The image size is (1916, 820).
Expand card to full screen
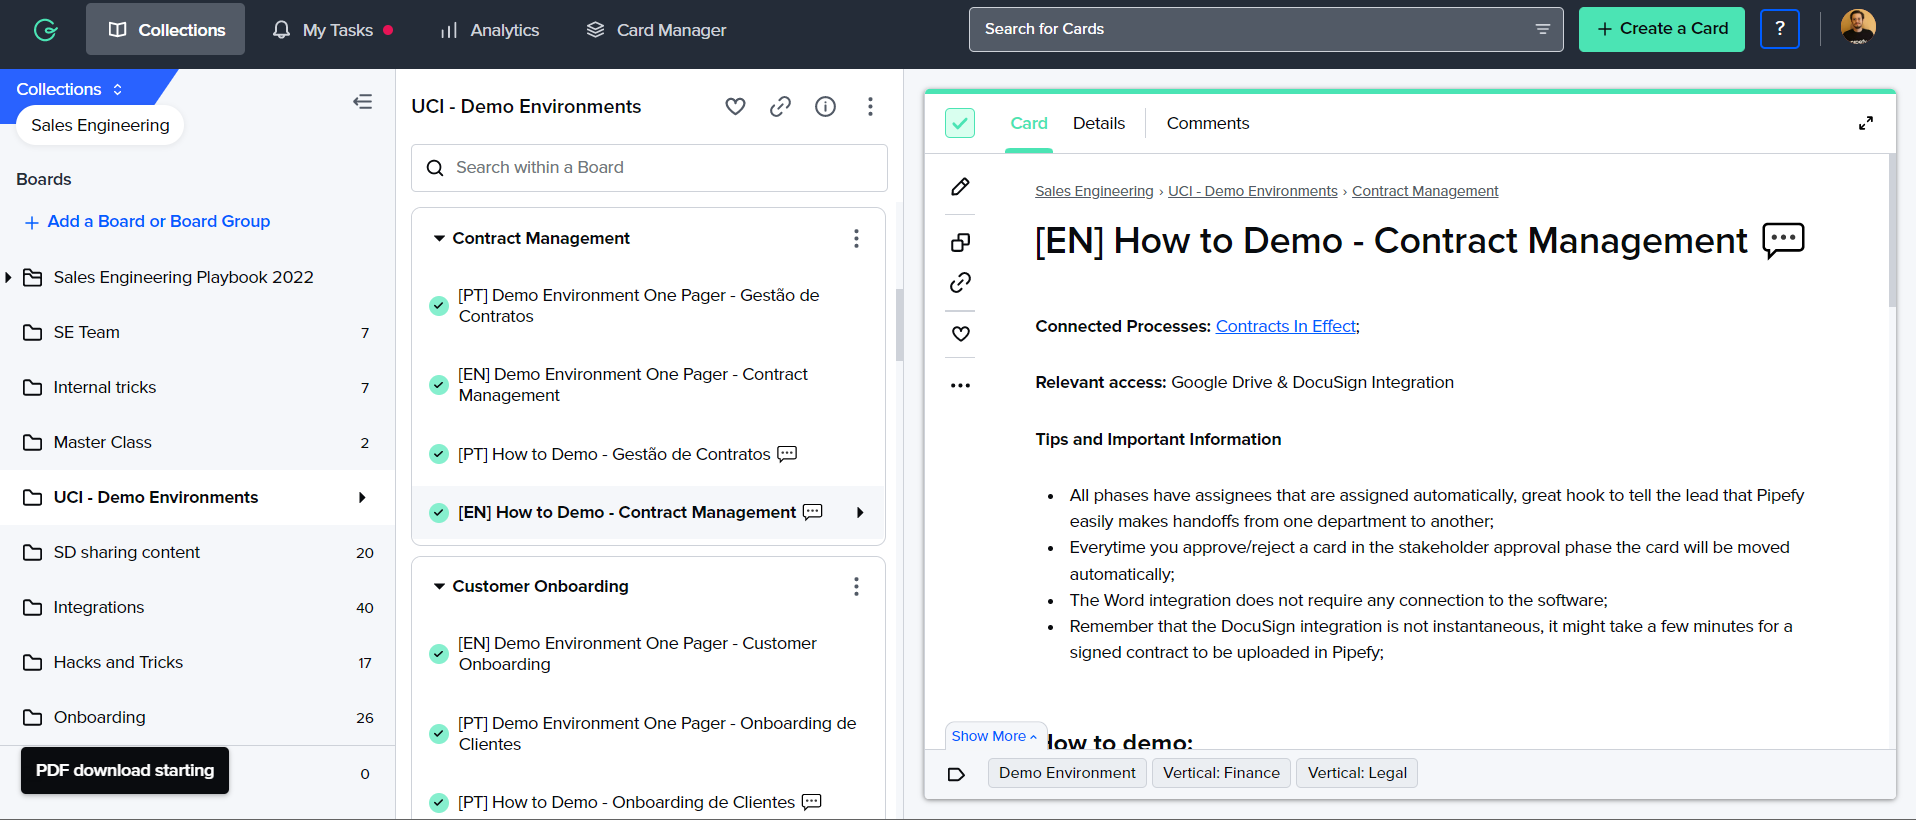tap(1865, 123)
